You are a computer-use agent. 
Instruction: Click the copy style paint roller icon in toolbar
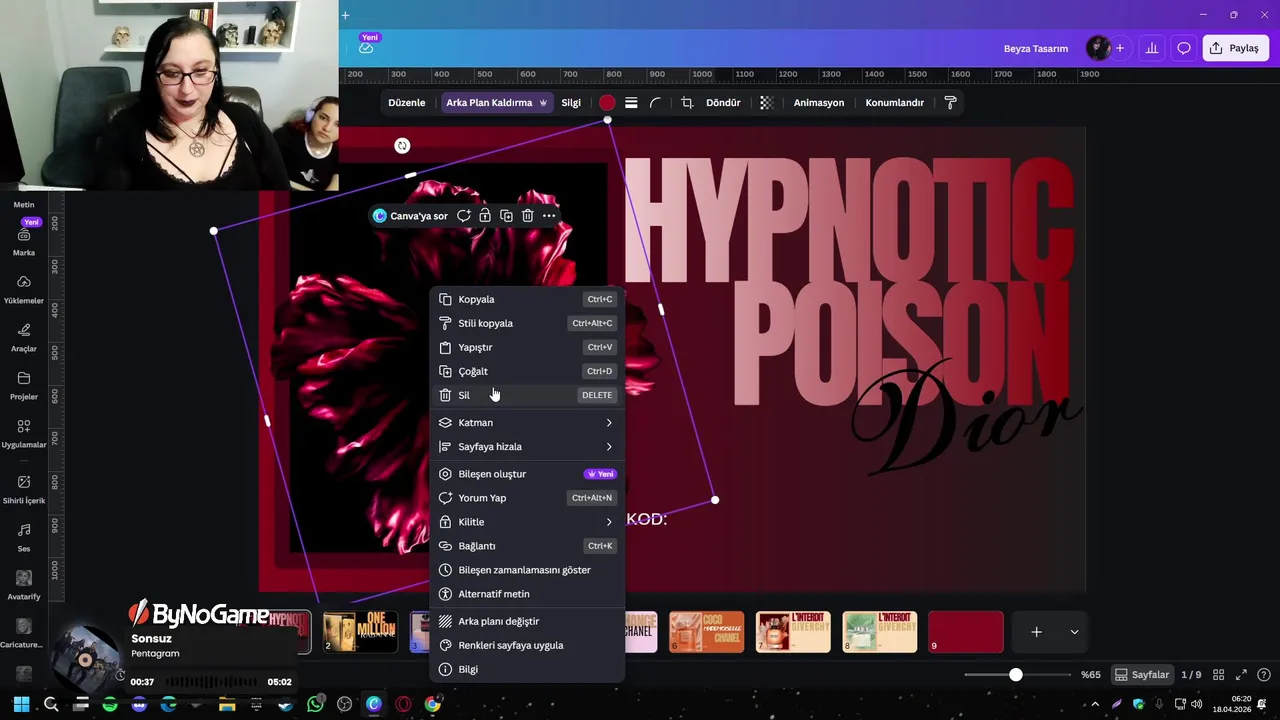(x=950, y=103)
